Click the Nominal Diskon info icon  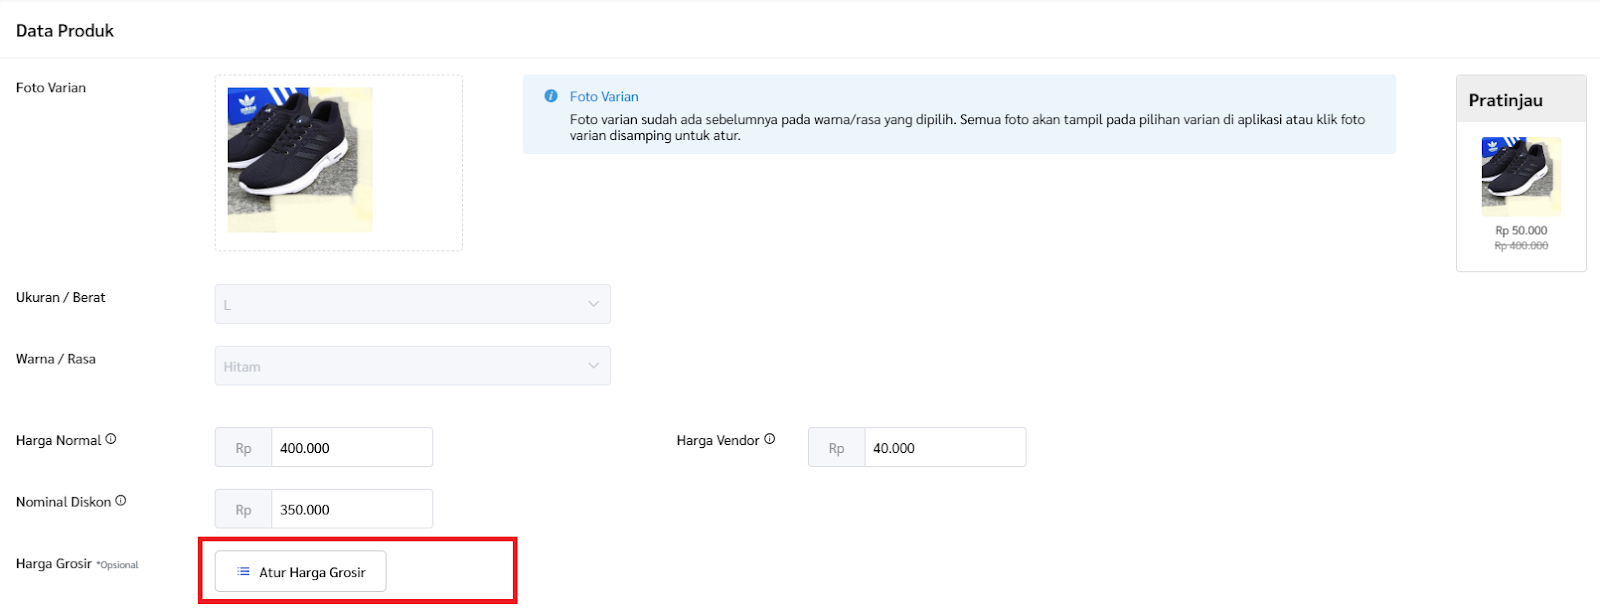pyautogui.click(x=121, y=501)
